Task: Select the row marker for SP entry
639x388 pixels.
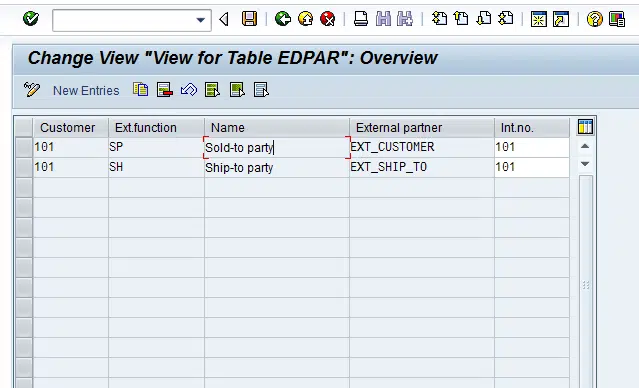Action: click(24, 148)
